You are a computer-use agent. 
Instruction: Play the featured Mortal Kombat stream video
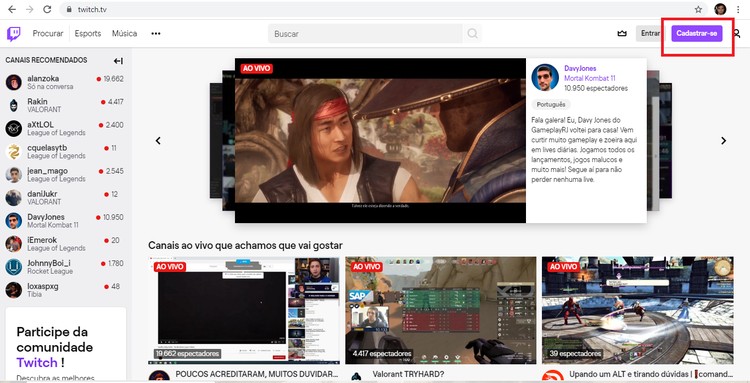(x=380, y=141)
